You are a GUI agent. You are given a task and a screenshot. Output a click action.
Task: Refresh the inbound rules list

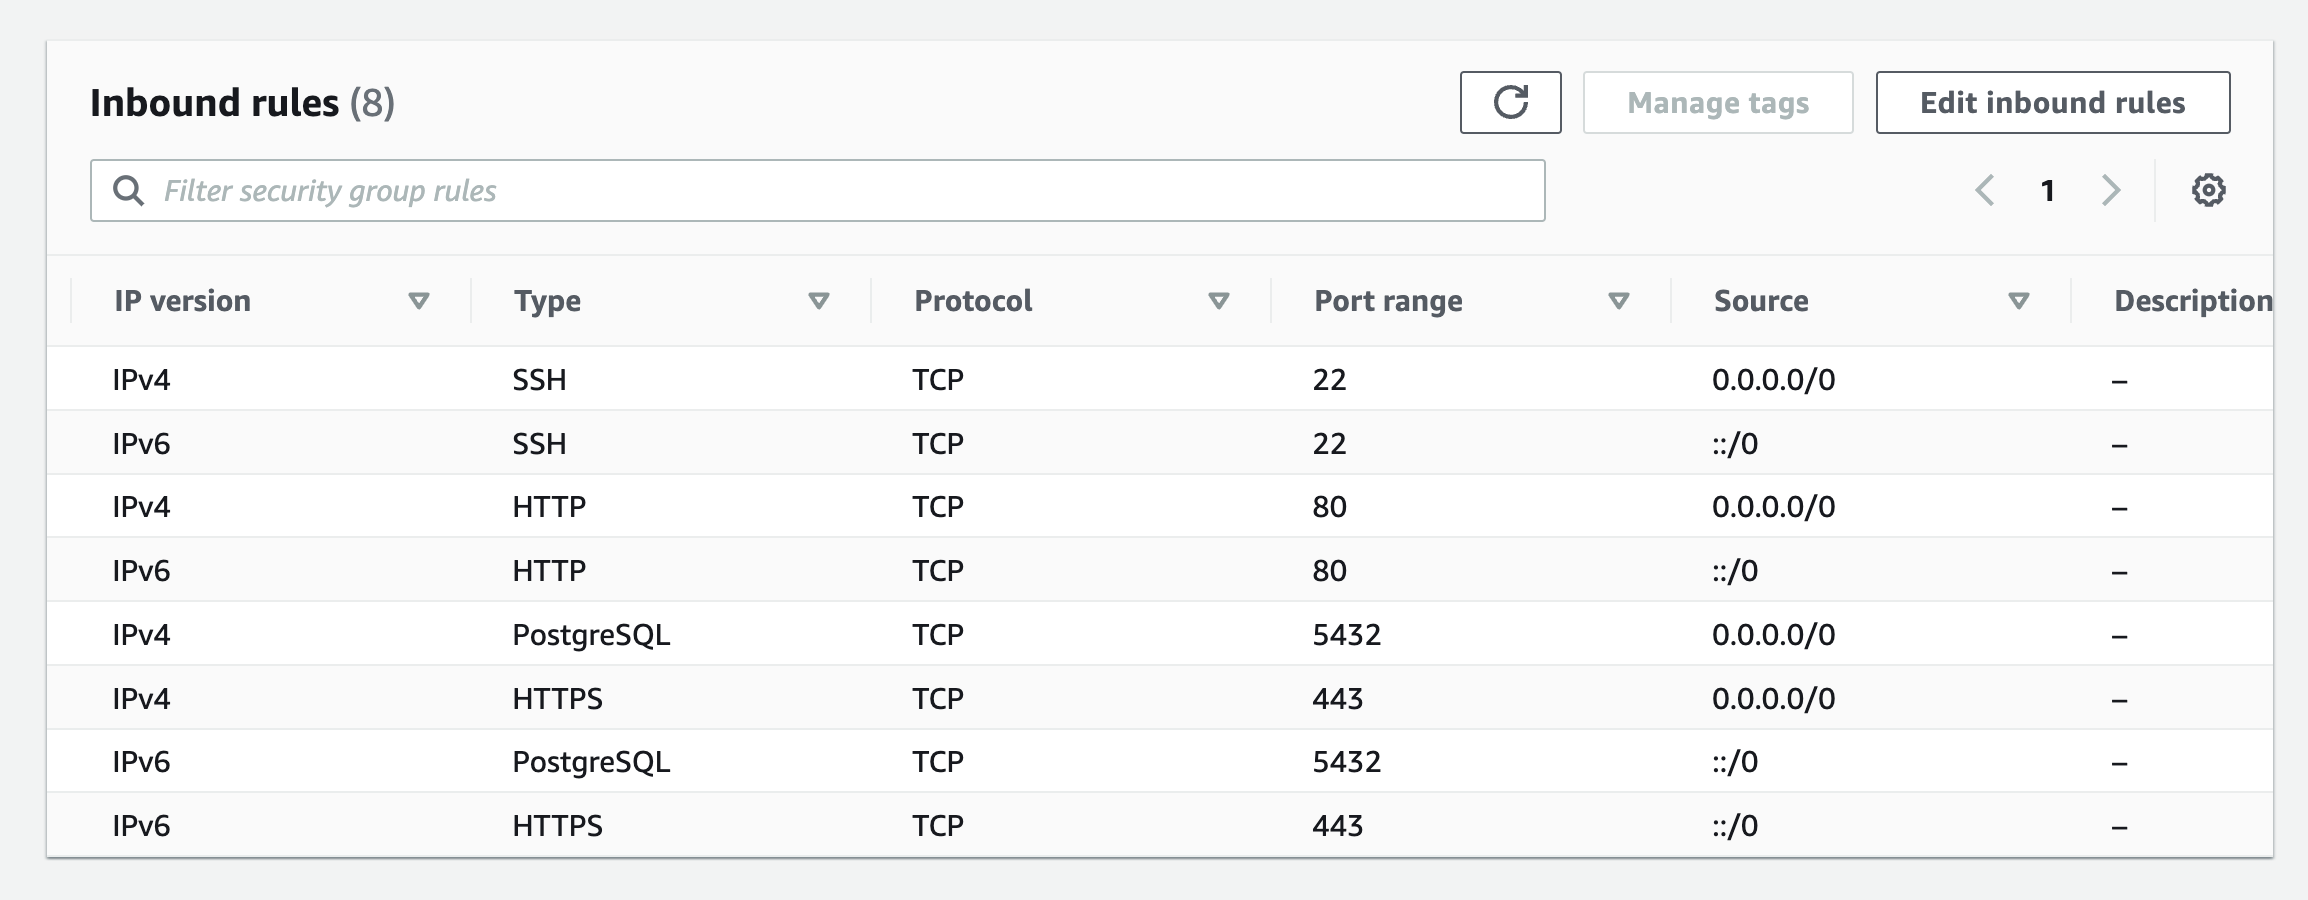[x=1510, y=101]
